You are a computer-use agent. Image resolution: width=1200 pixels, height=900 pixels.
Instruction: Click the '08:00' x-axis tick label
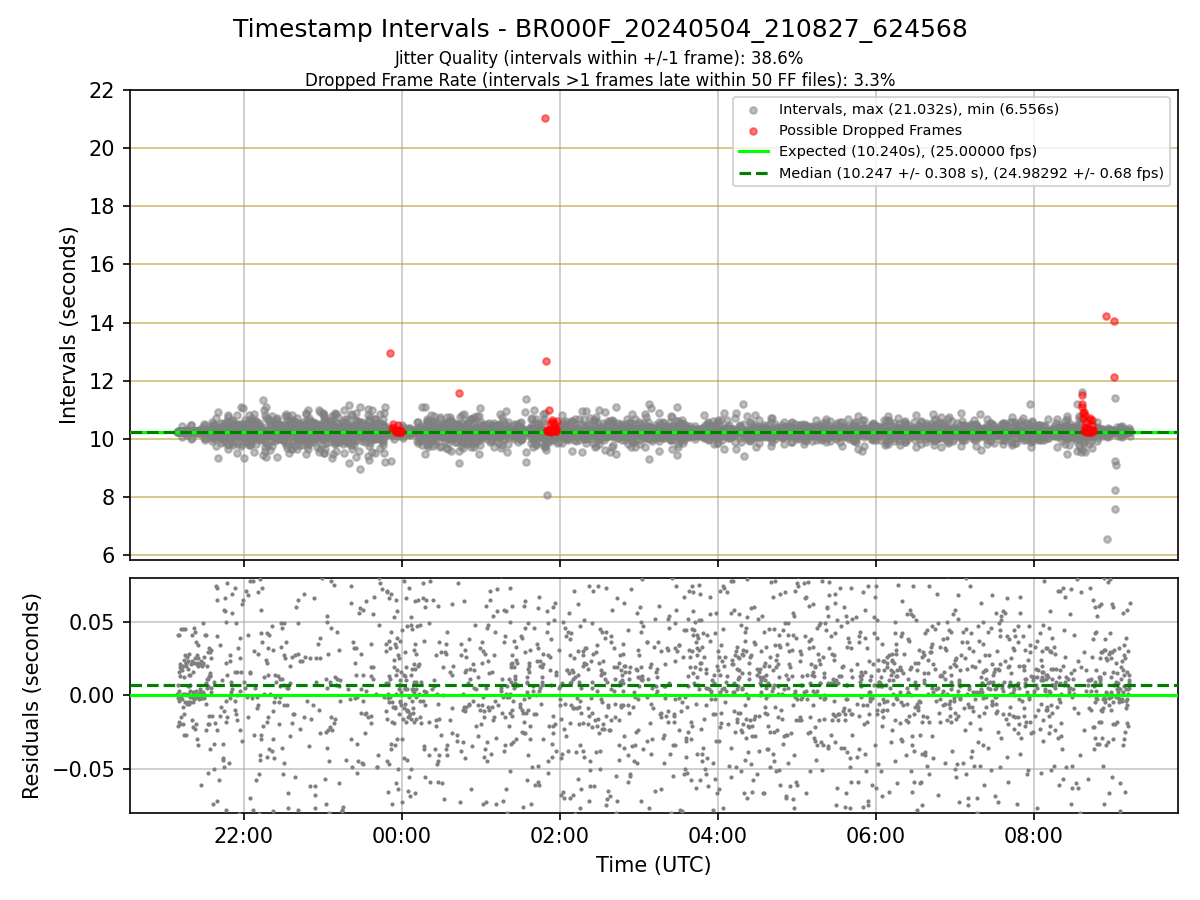pos(1034,836)
